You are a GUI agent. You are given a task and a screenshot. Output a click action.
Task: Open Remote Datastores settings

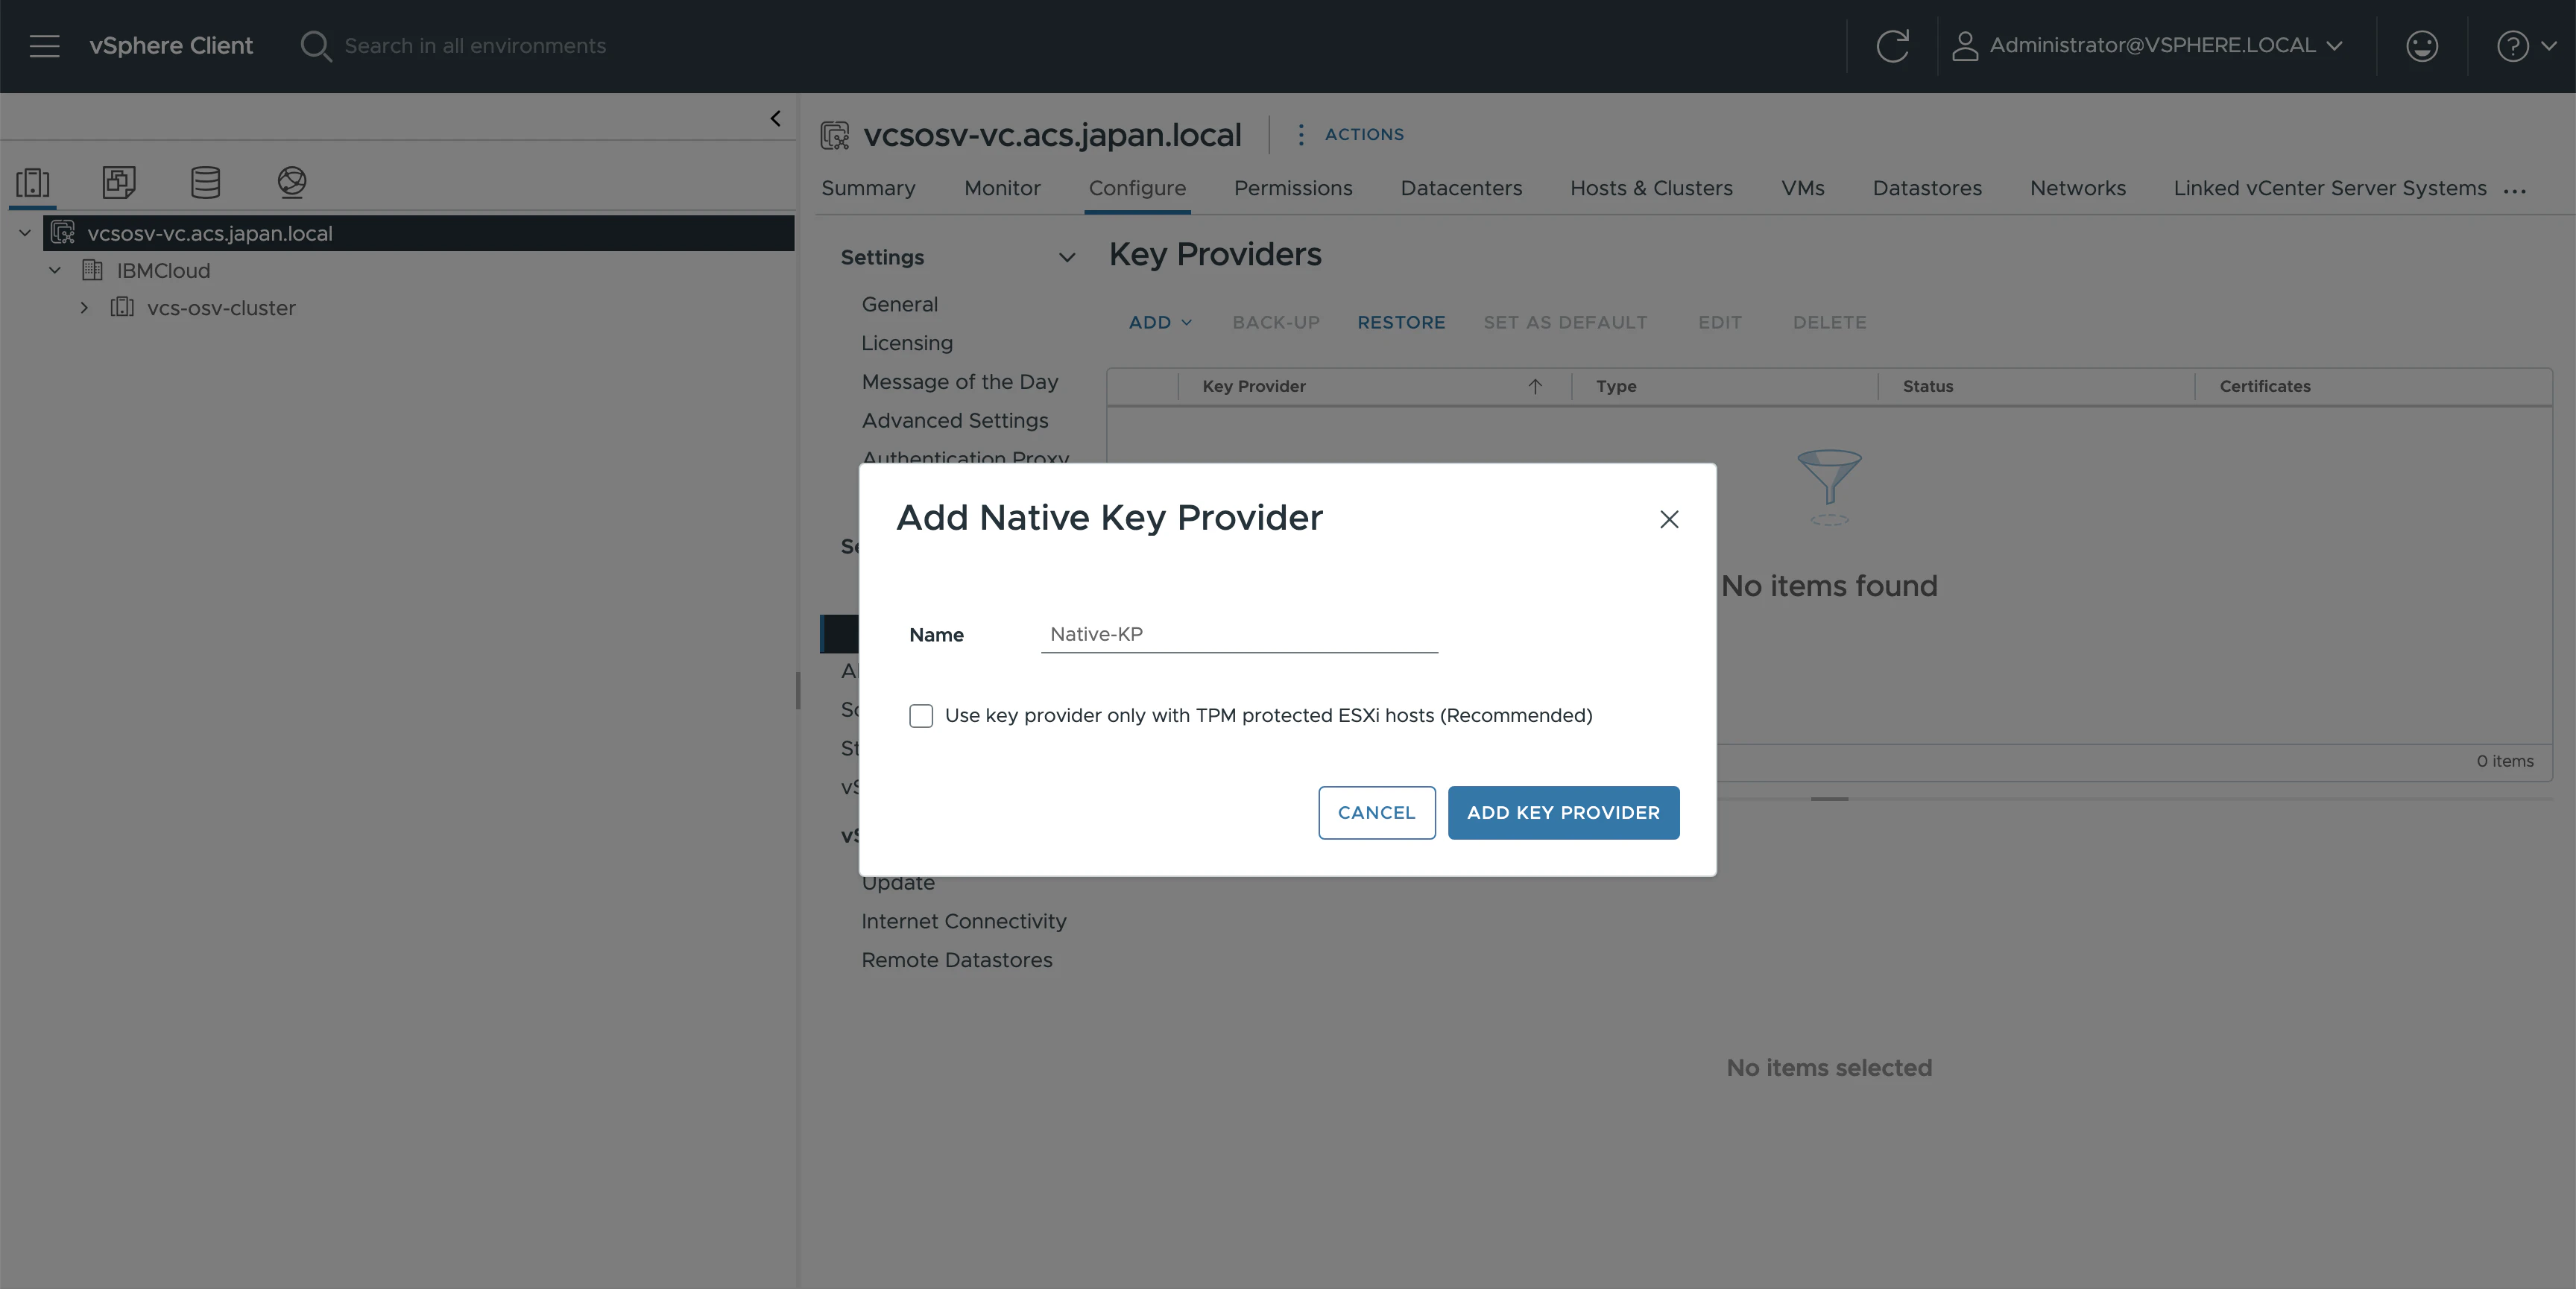[x=957, y=960]
